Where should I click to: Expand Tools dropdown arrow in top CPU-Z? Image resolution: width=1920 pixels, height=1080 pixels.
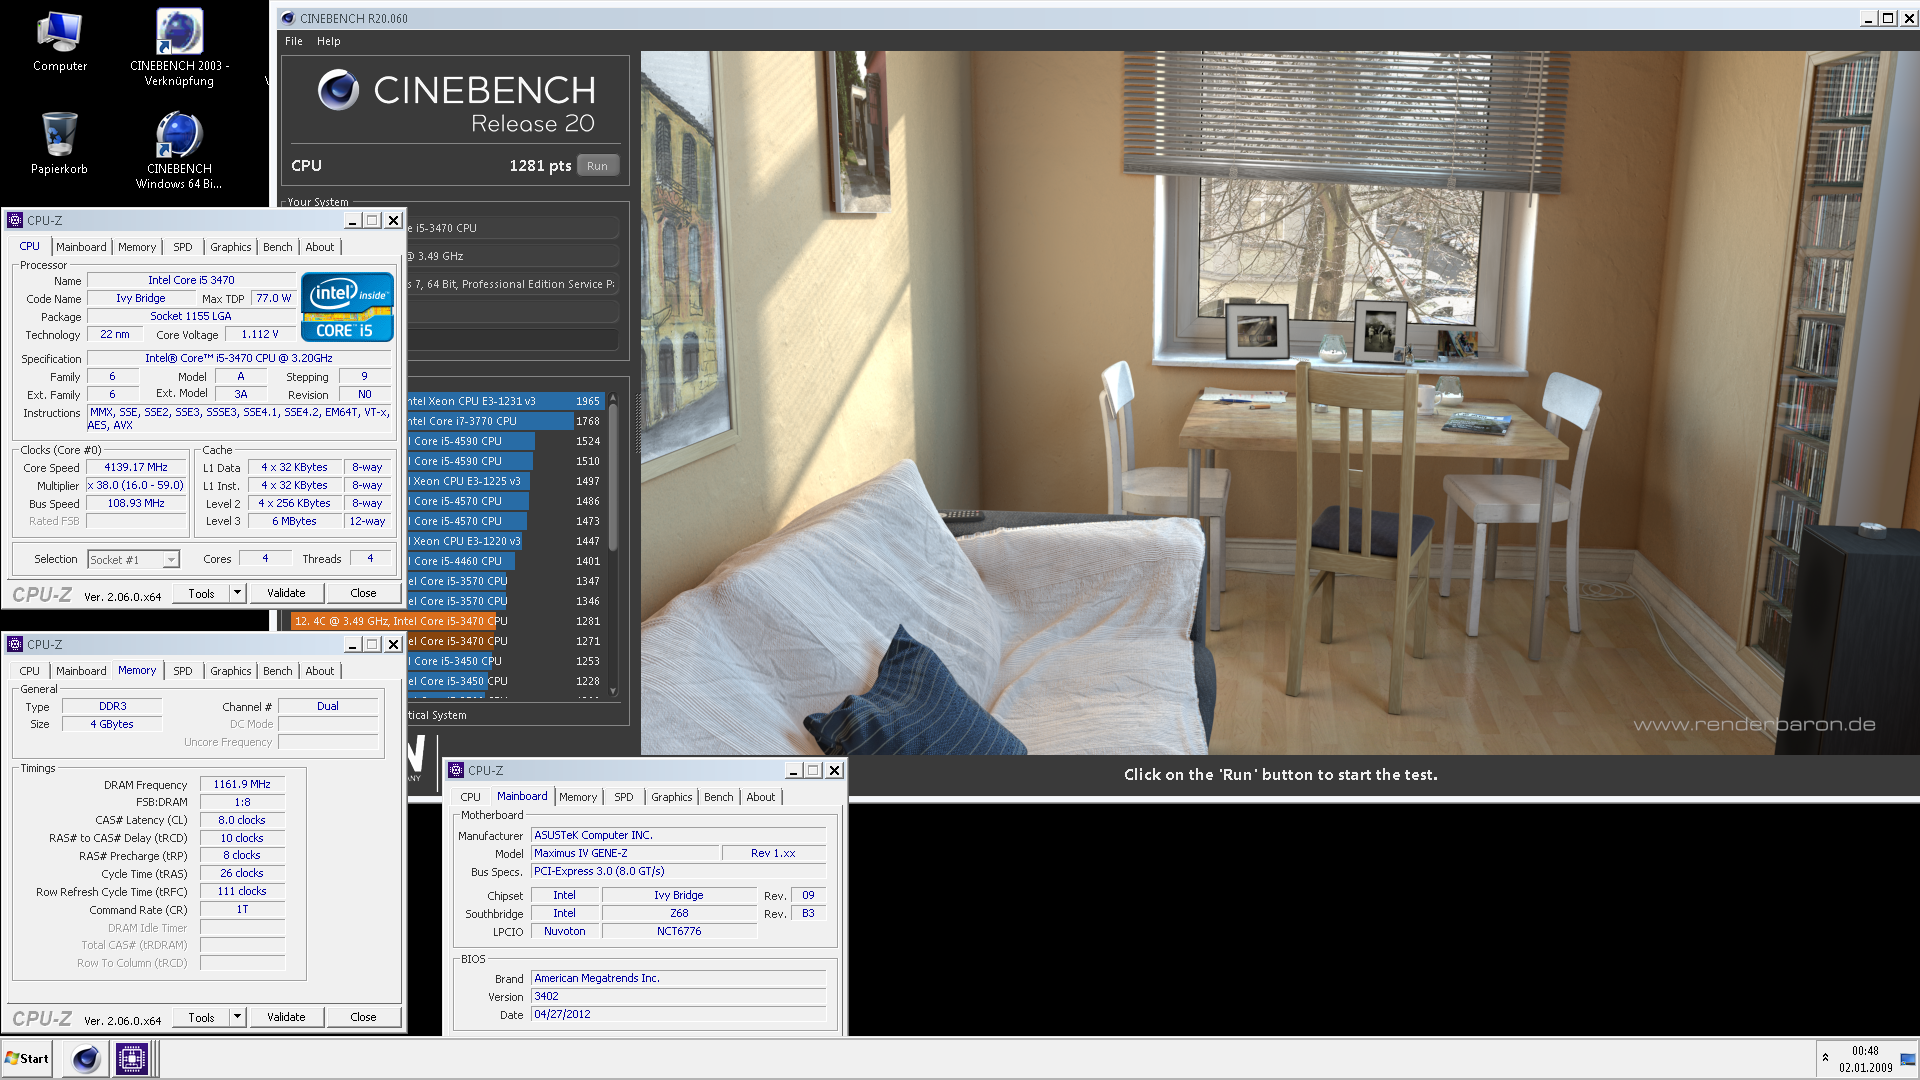point(237,593)
